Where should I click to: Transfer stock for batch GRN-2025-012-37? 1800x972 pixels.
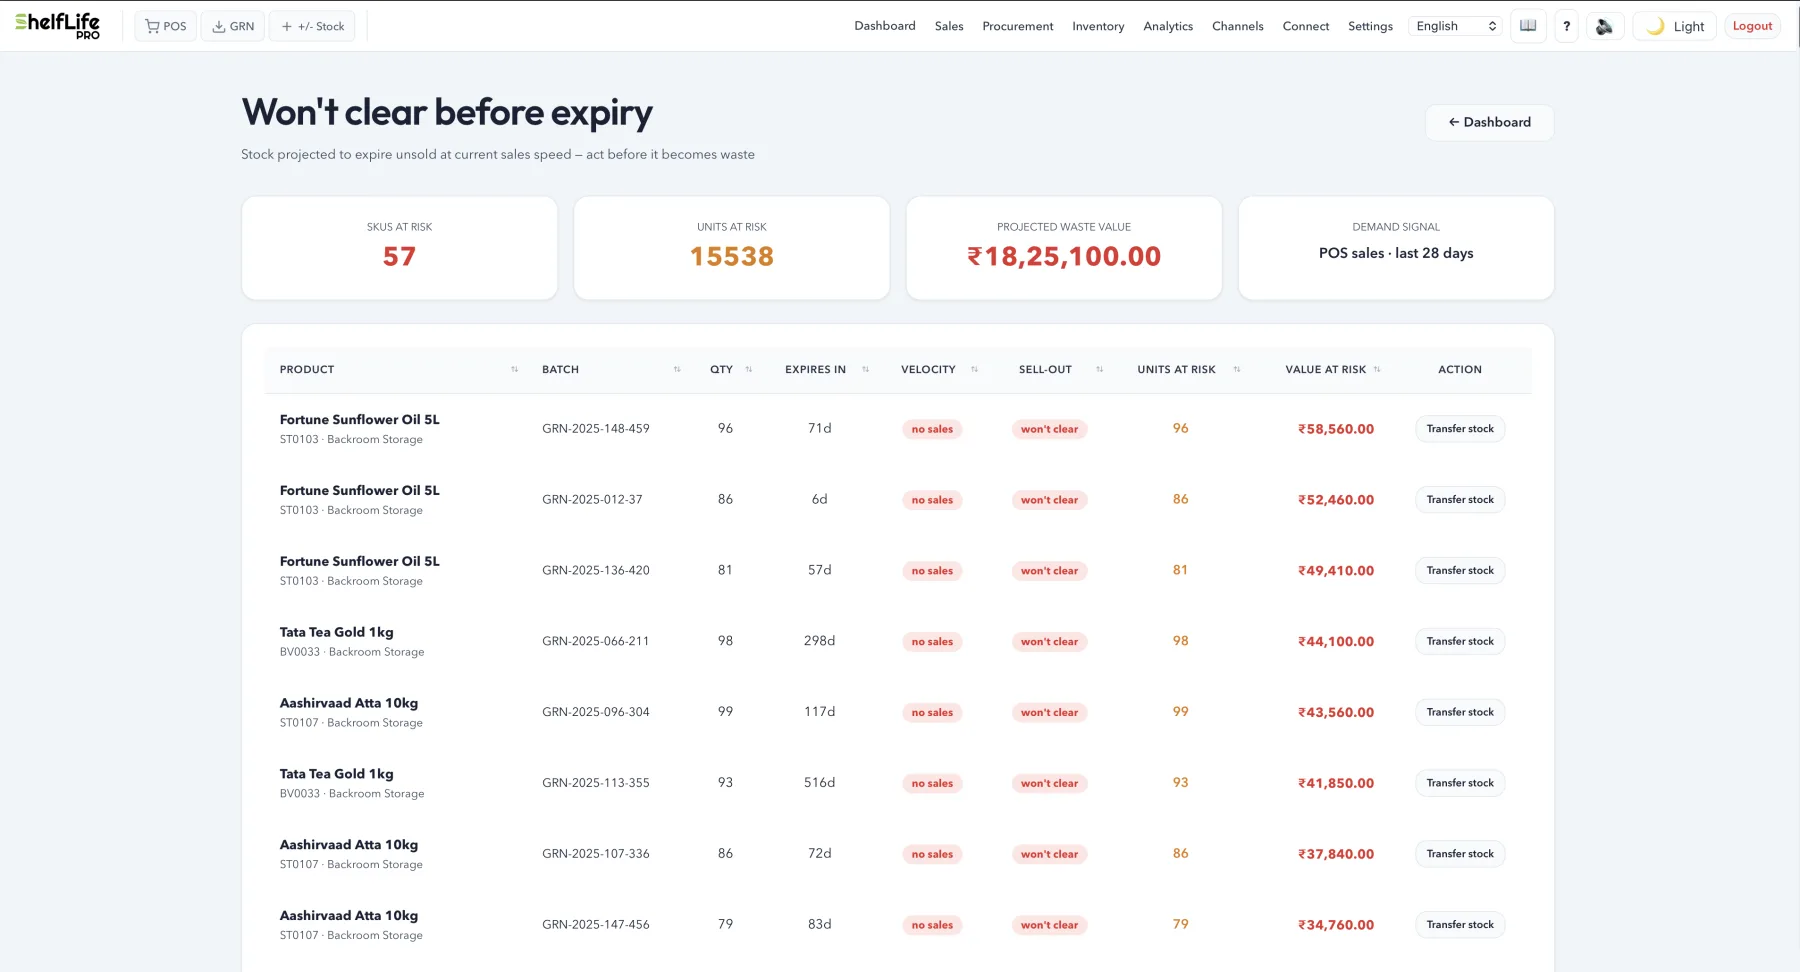(x=1460, y=500)
